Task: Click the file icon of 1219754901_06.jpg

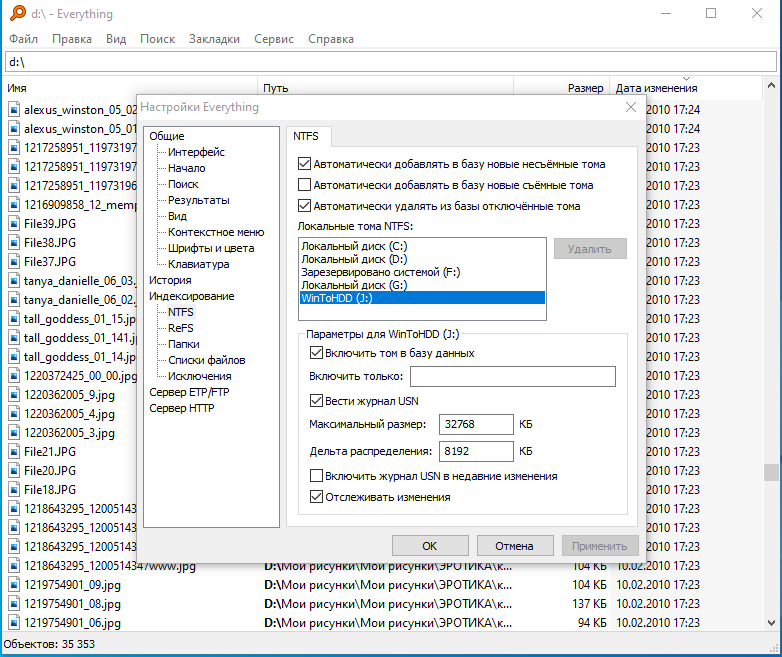Action: tap(14, 623)
